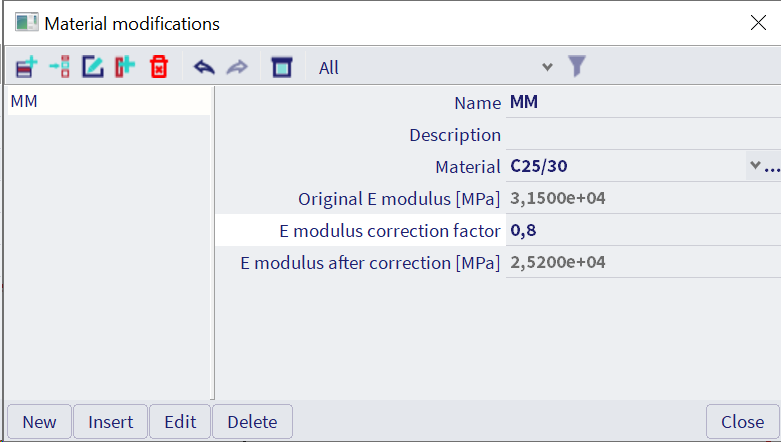The width and height of the screenshot is (781, 442).
Task: Expand the Material C25/30 dropdown arrow
Action: (753, 166)
